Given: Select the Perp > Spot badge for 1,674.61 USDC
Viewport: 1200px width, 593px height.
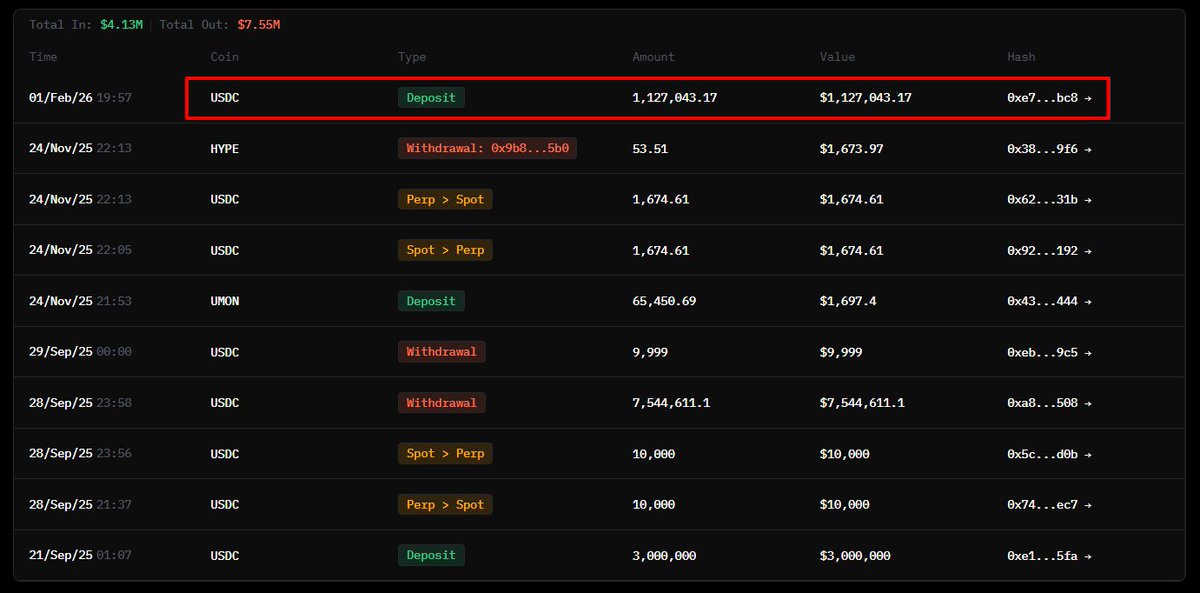Looking at the screenshot, I should [445, 200].
